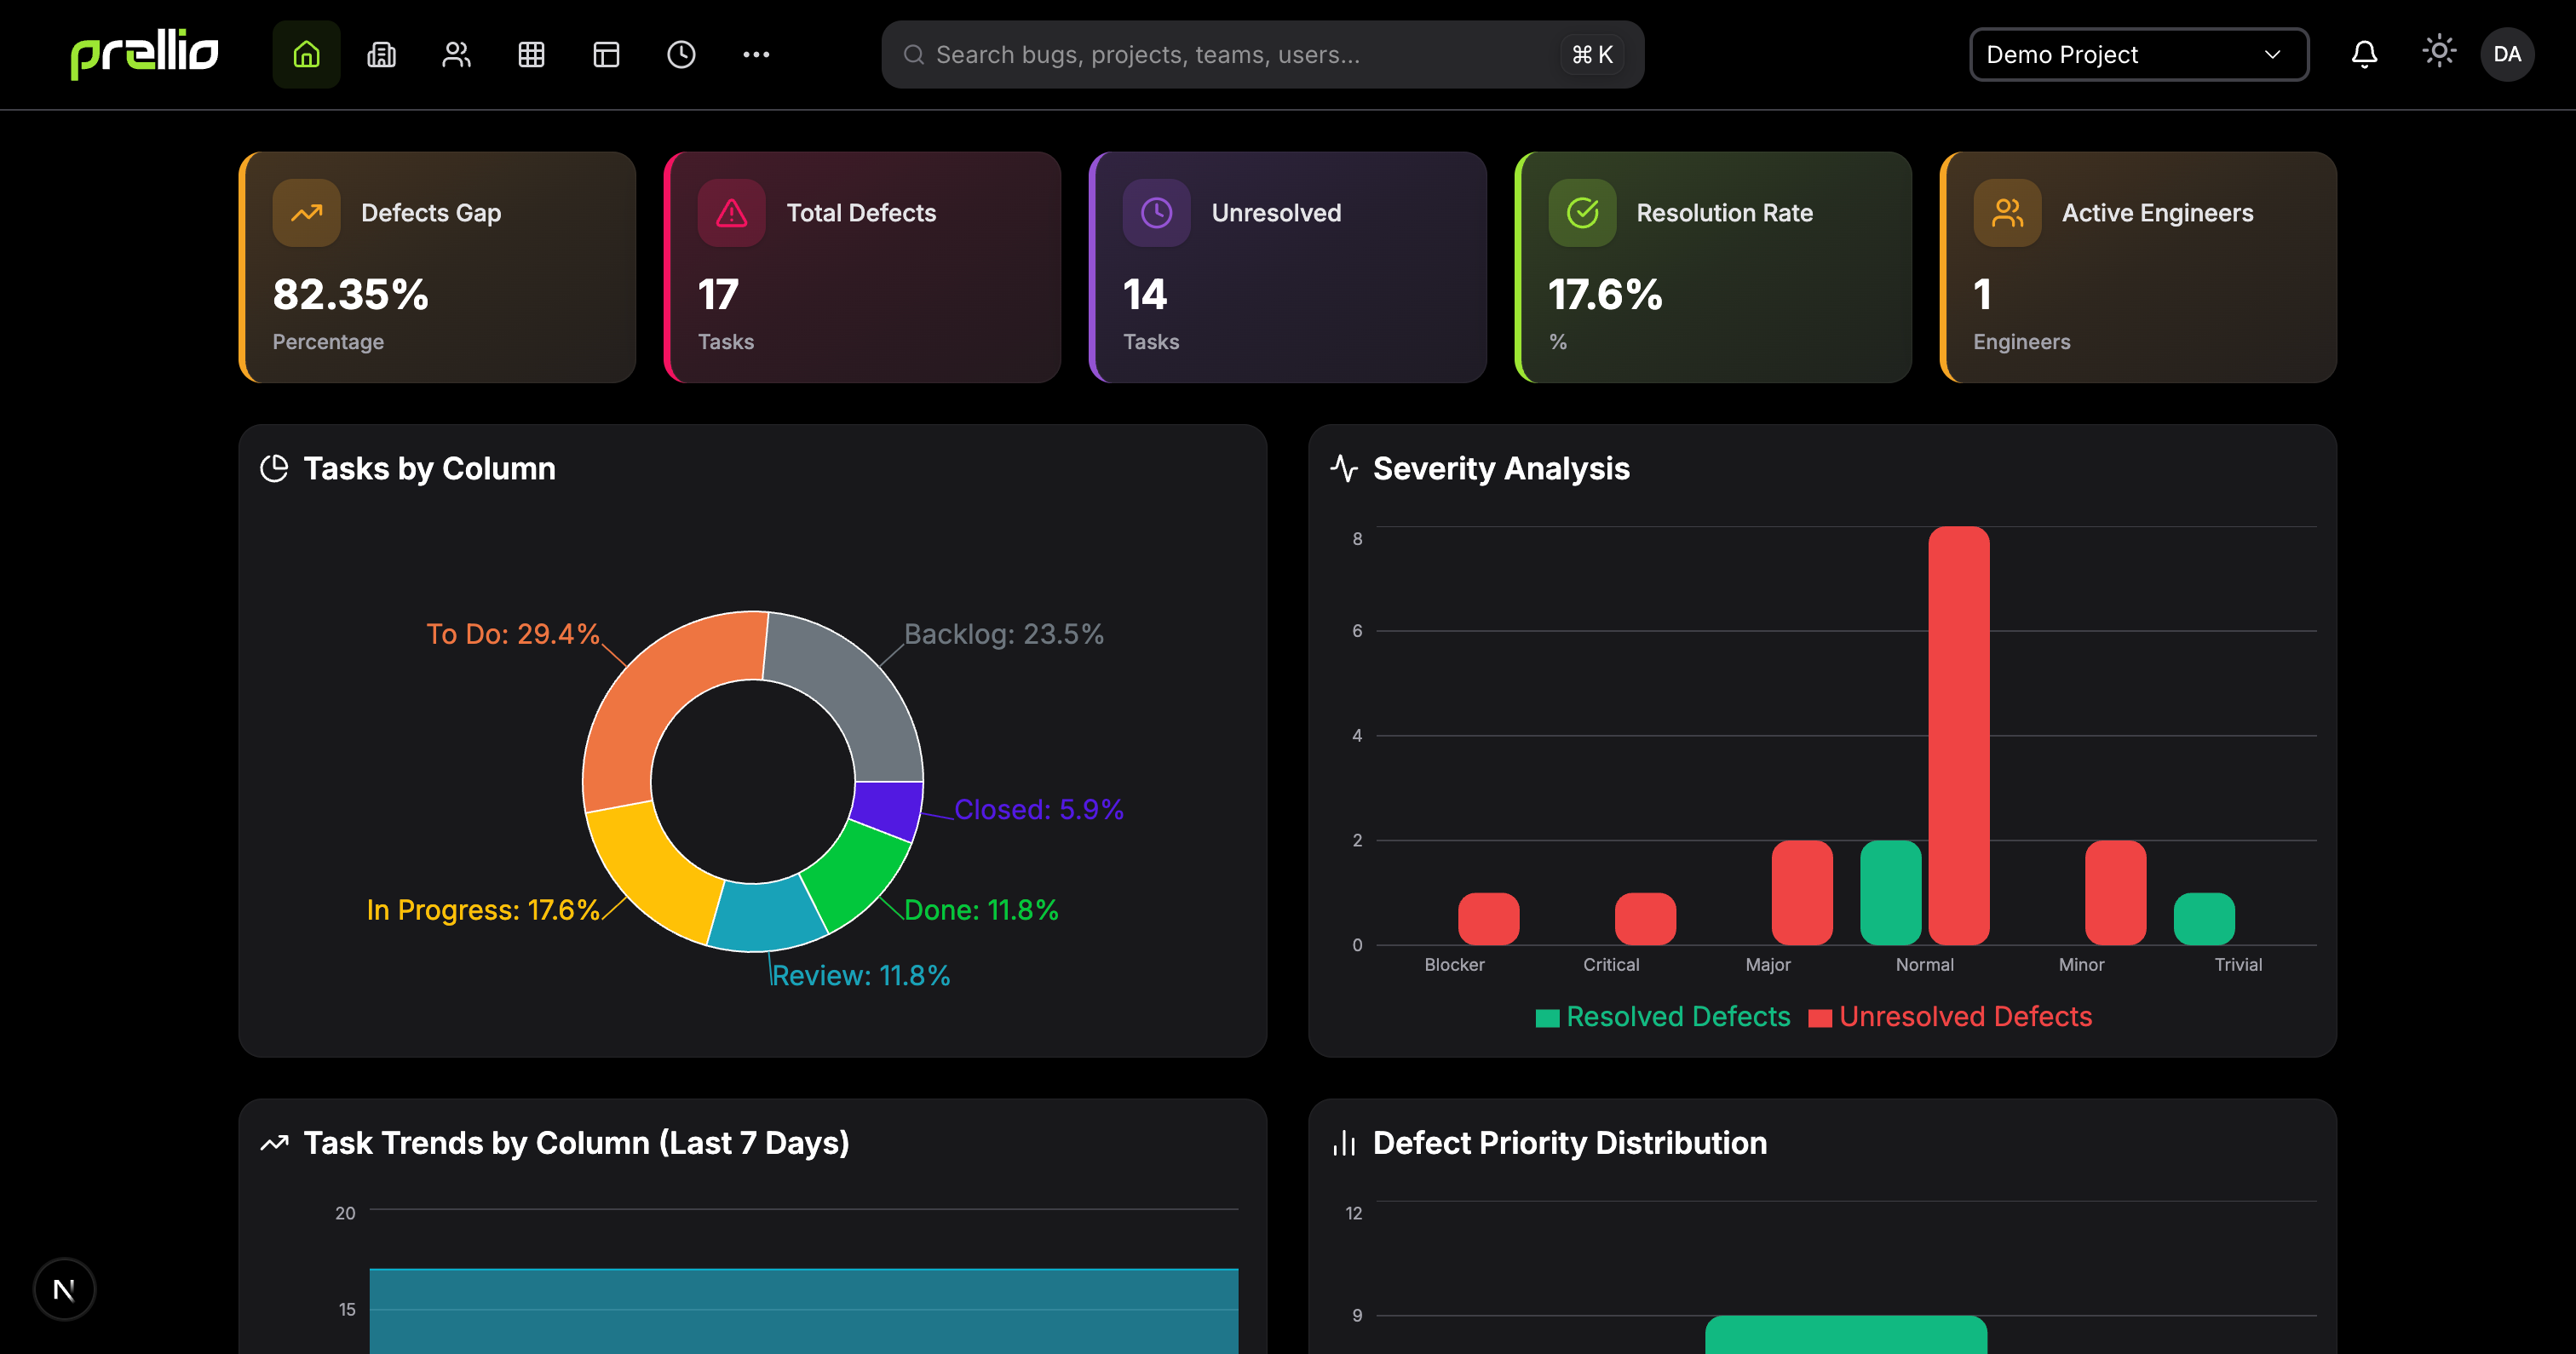Image resolution: width=2576 pixels, height=1354 pixels.
Task: Click 'Closed: 5.9%' label
Action: point(1039,809)
